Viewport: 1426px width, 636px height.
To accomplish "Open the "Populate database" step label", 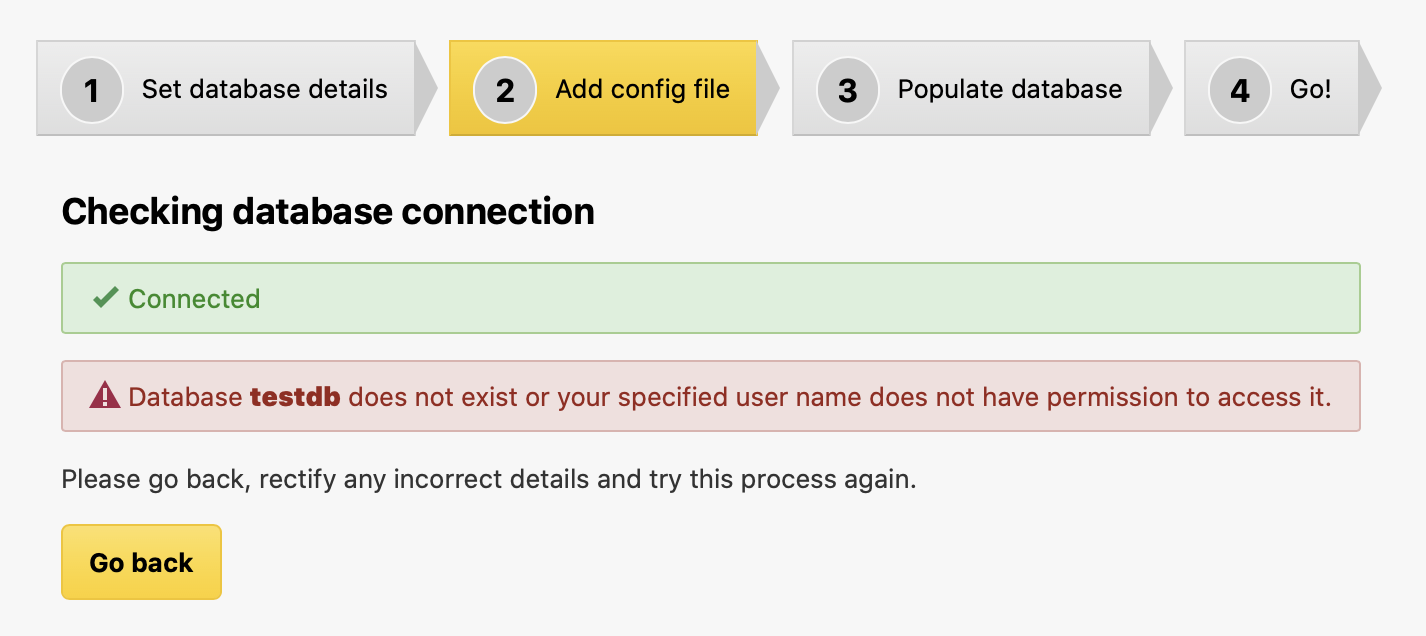I will point(1010,89).
